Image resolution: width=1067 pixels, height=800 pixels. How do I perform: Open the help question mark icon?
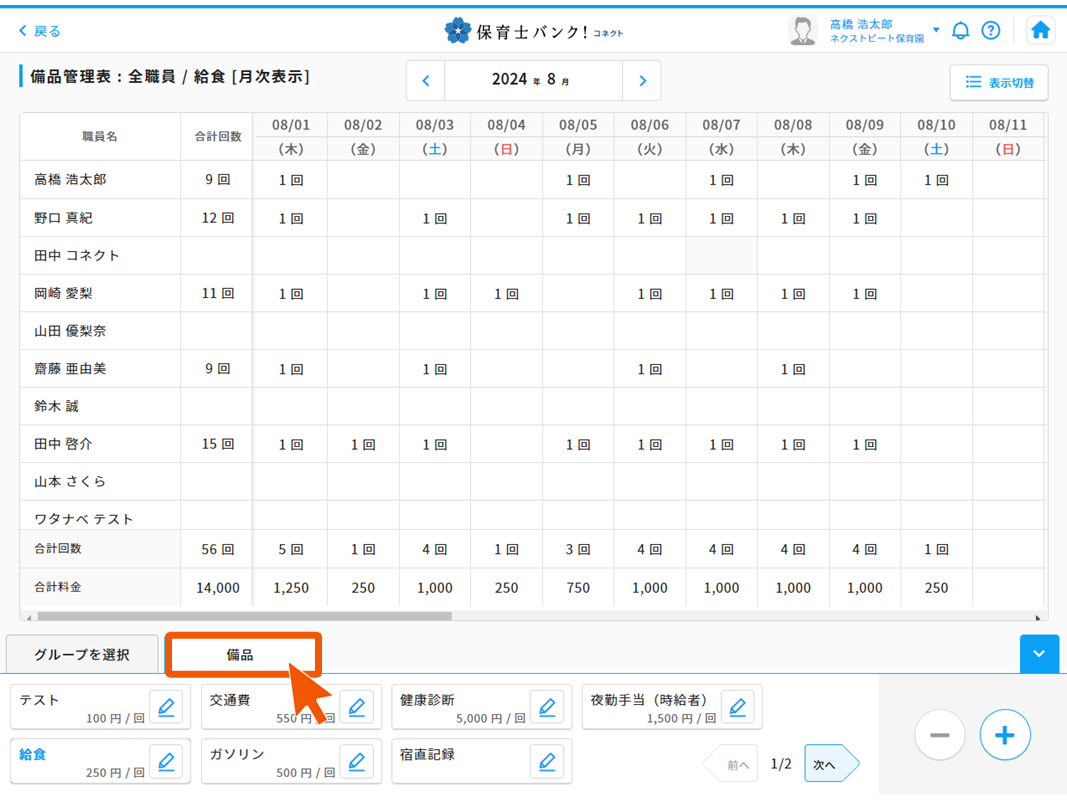tap(990, 30)
